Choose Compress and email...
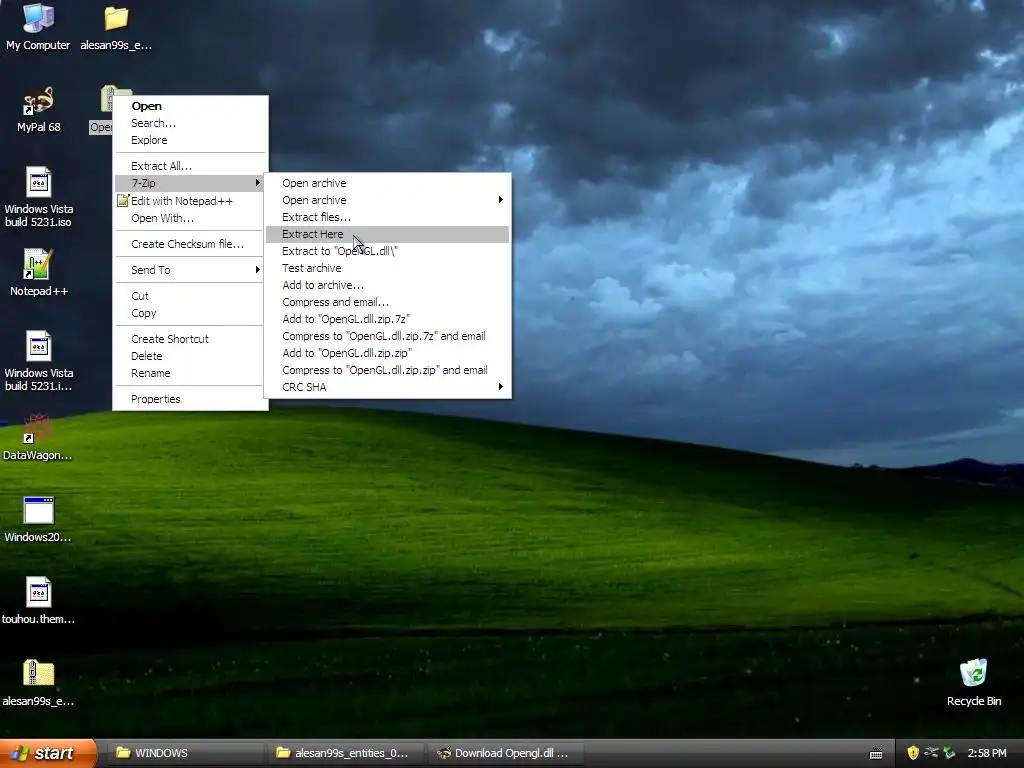Screen dimensions: 1024x768 point(387,302)
